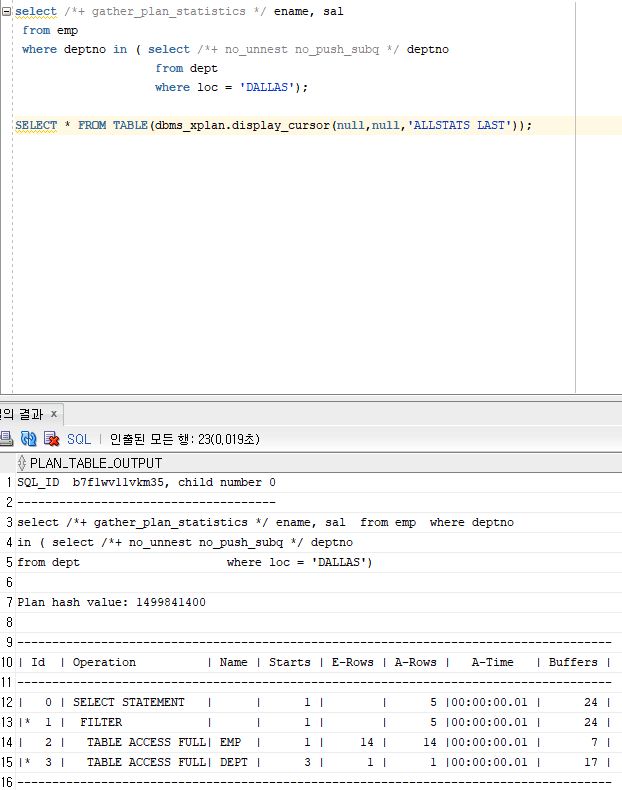
Task: Click row number 8 in results grid
Action: pos(9,622)
